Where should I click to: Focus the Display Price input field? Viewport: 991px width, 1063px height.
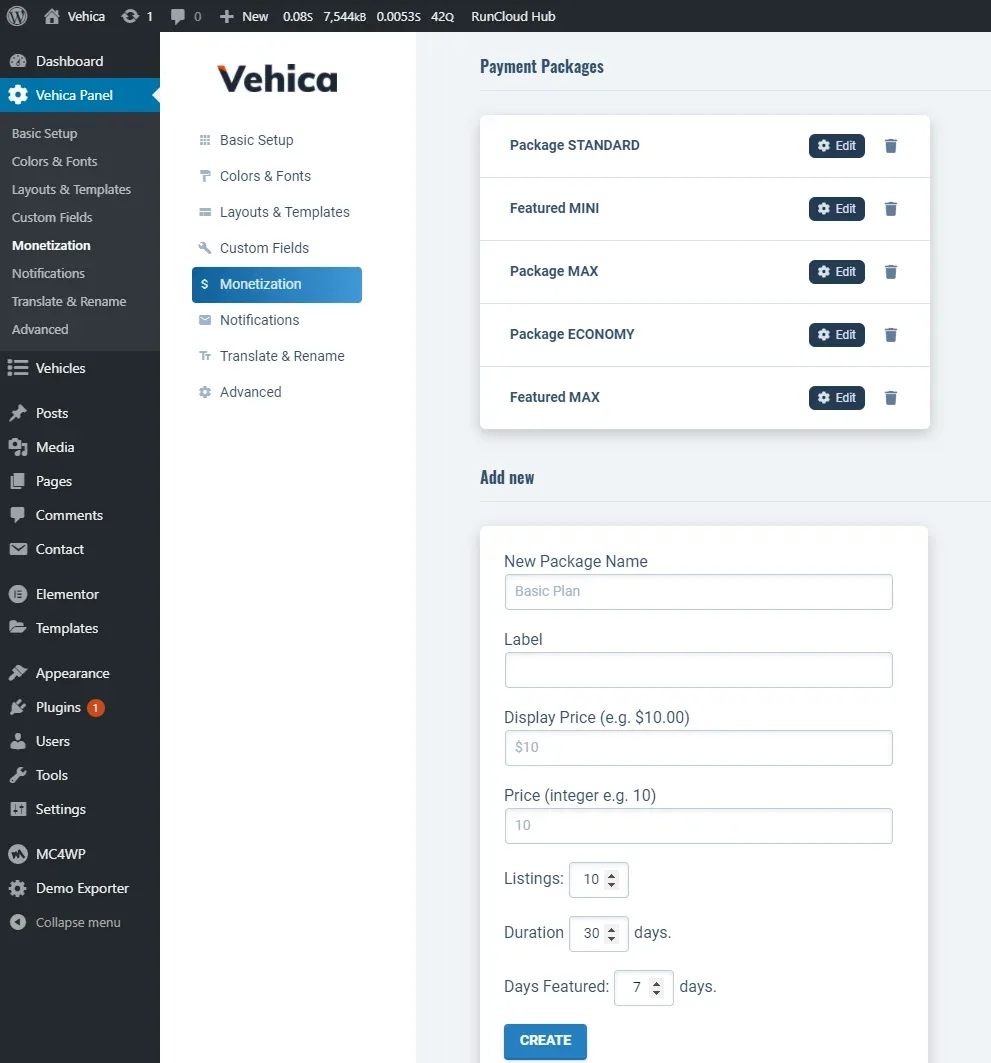(698, 748)
